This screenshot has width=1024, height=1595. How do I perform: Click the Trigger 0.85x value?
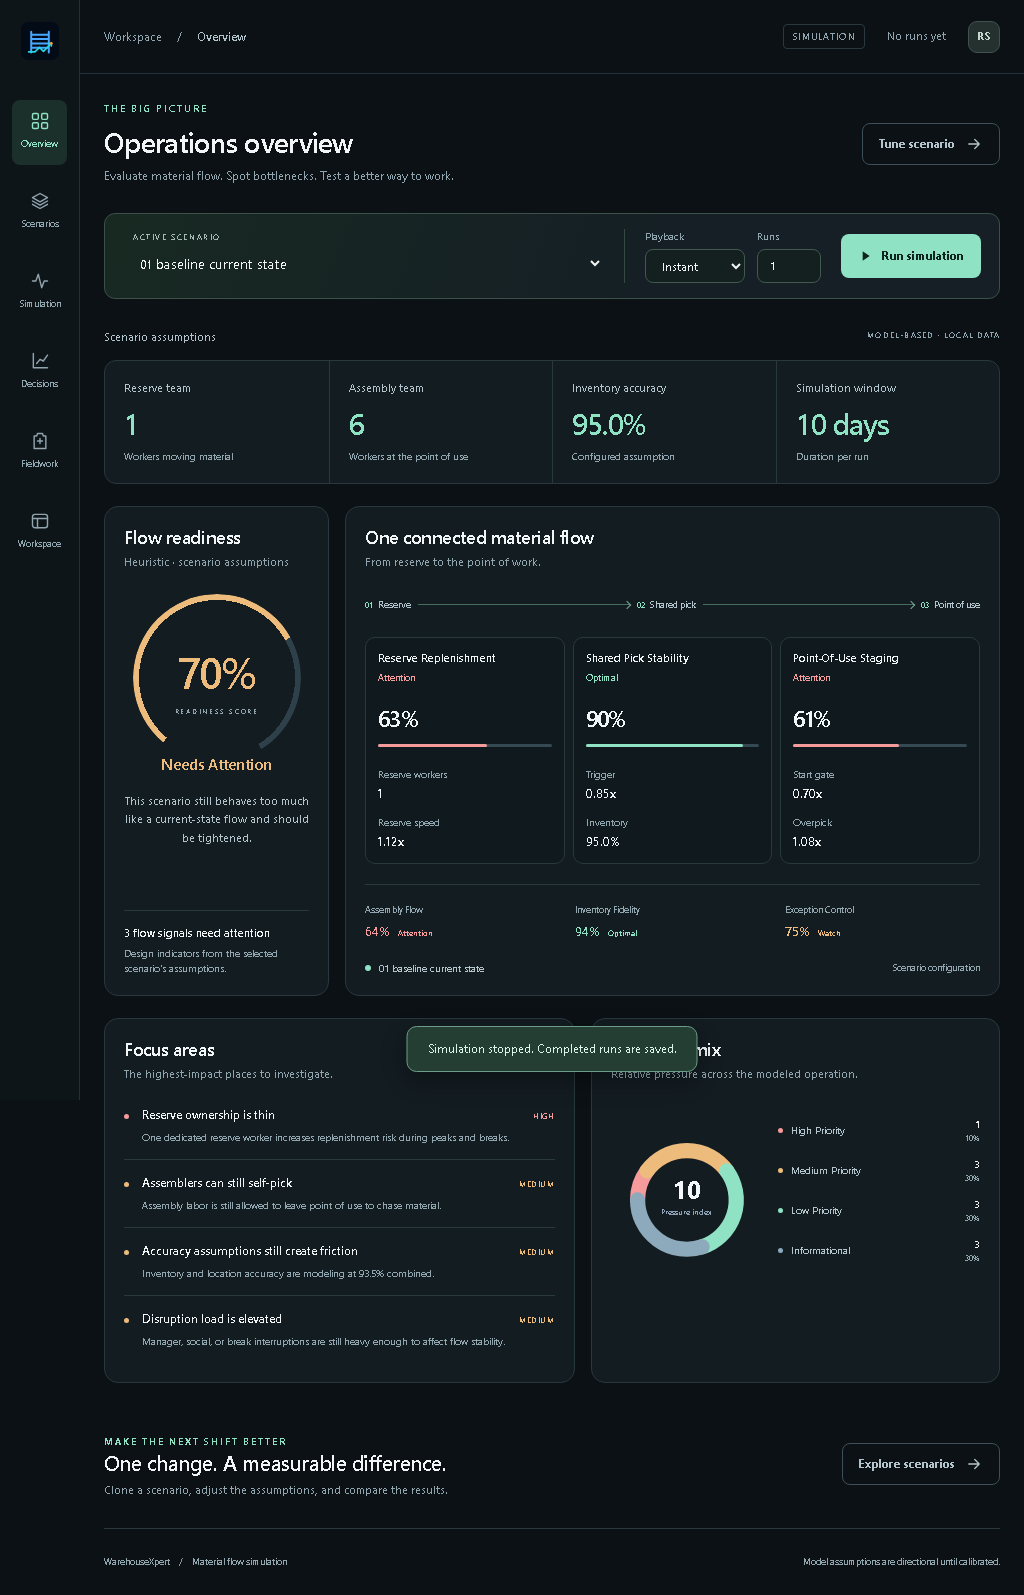(601, 794)
